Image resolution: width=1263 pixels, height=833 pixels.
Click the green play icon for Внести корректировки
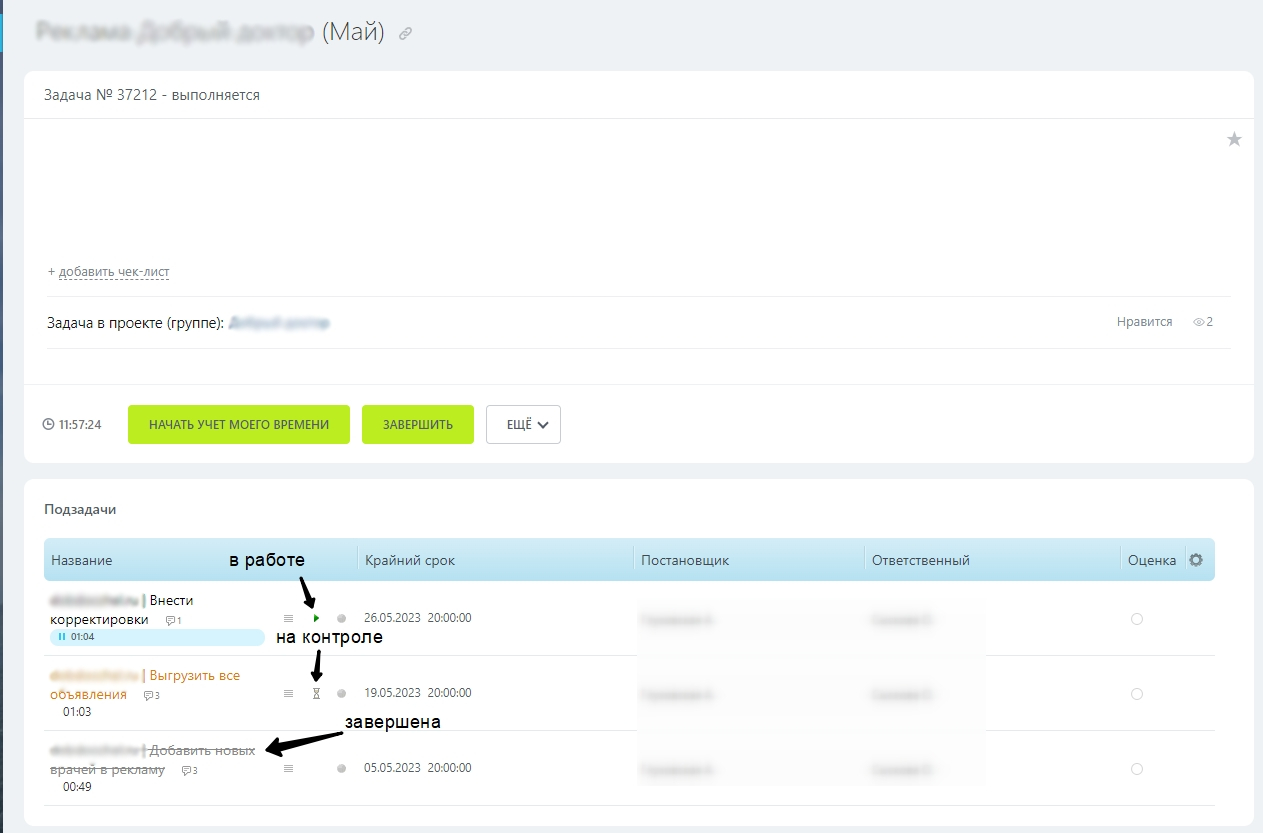click(x=317, y=619)
